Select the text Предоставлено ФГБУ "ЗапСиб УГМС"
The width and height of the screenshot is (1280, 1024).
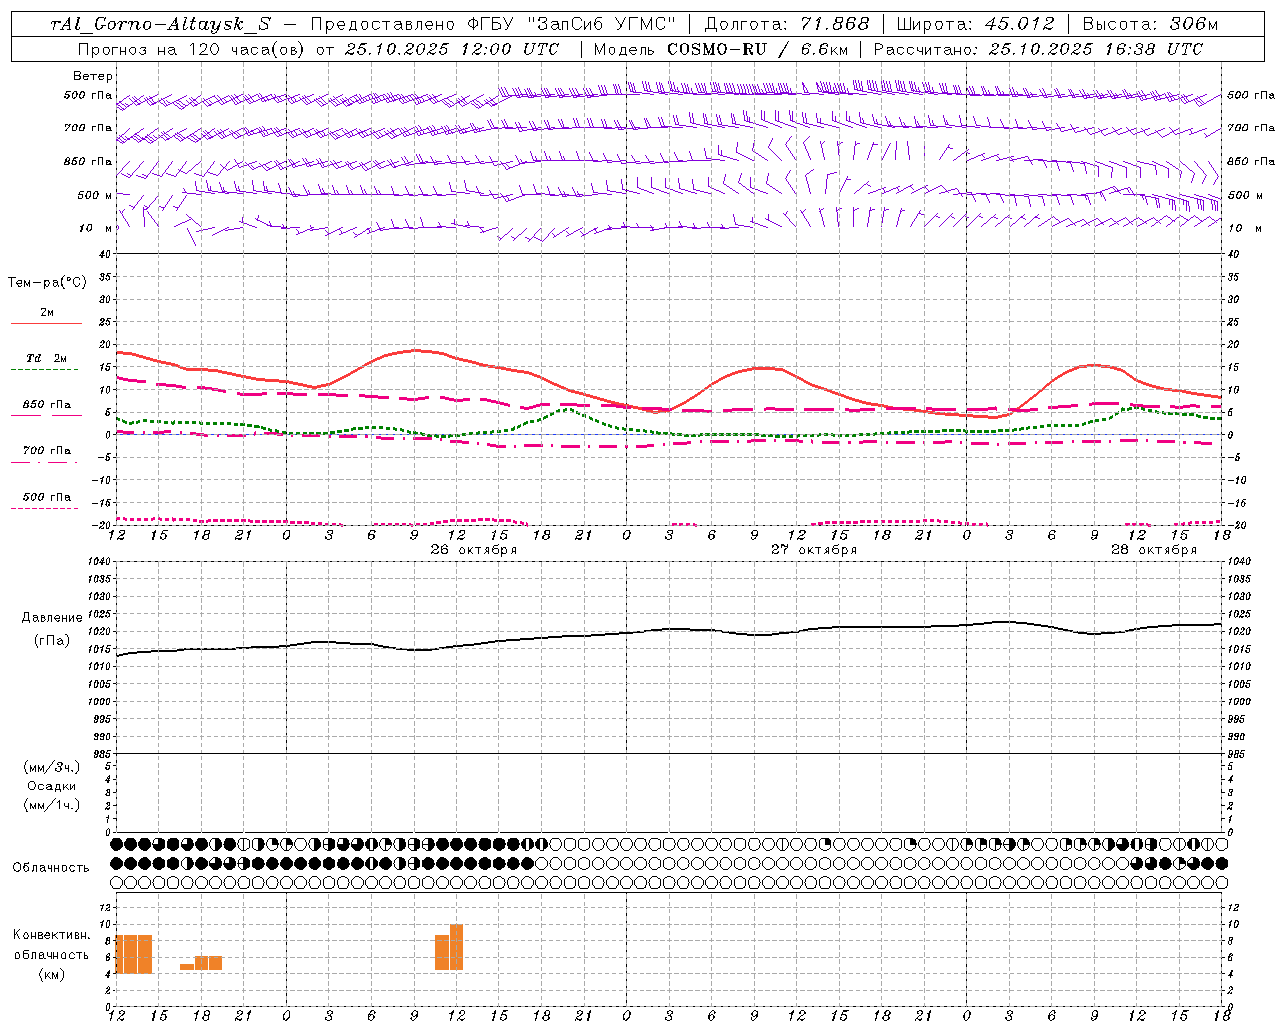(x=493, y=24)
